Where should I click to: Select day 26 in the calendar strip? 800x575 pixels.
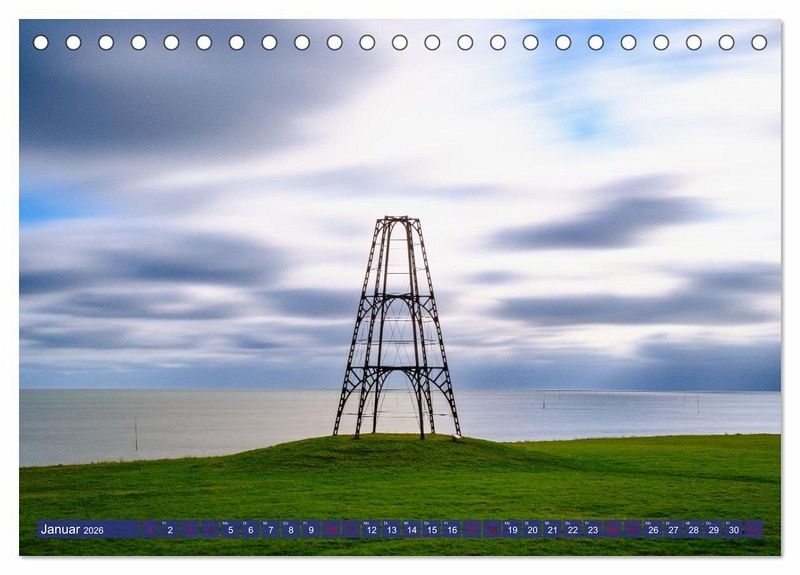click(x=653, y=530)
